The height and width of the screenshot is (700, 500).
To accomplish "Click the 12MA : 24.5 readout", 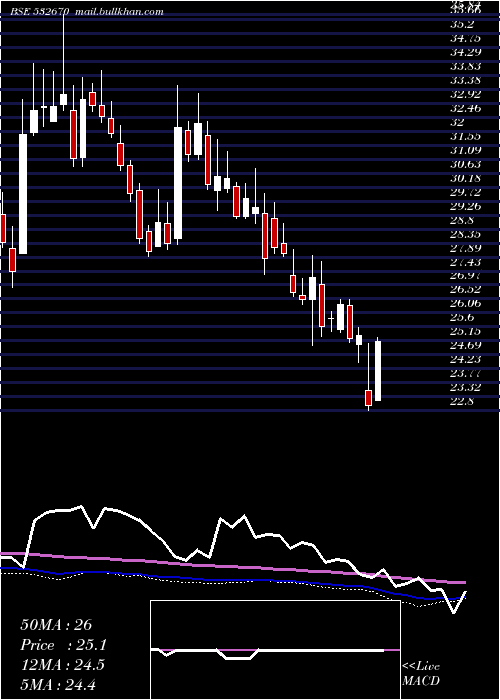I will [x=62, y=665].
